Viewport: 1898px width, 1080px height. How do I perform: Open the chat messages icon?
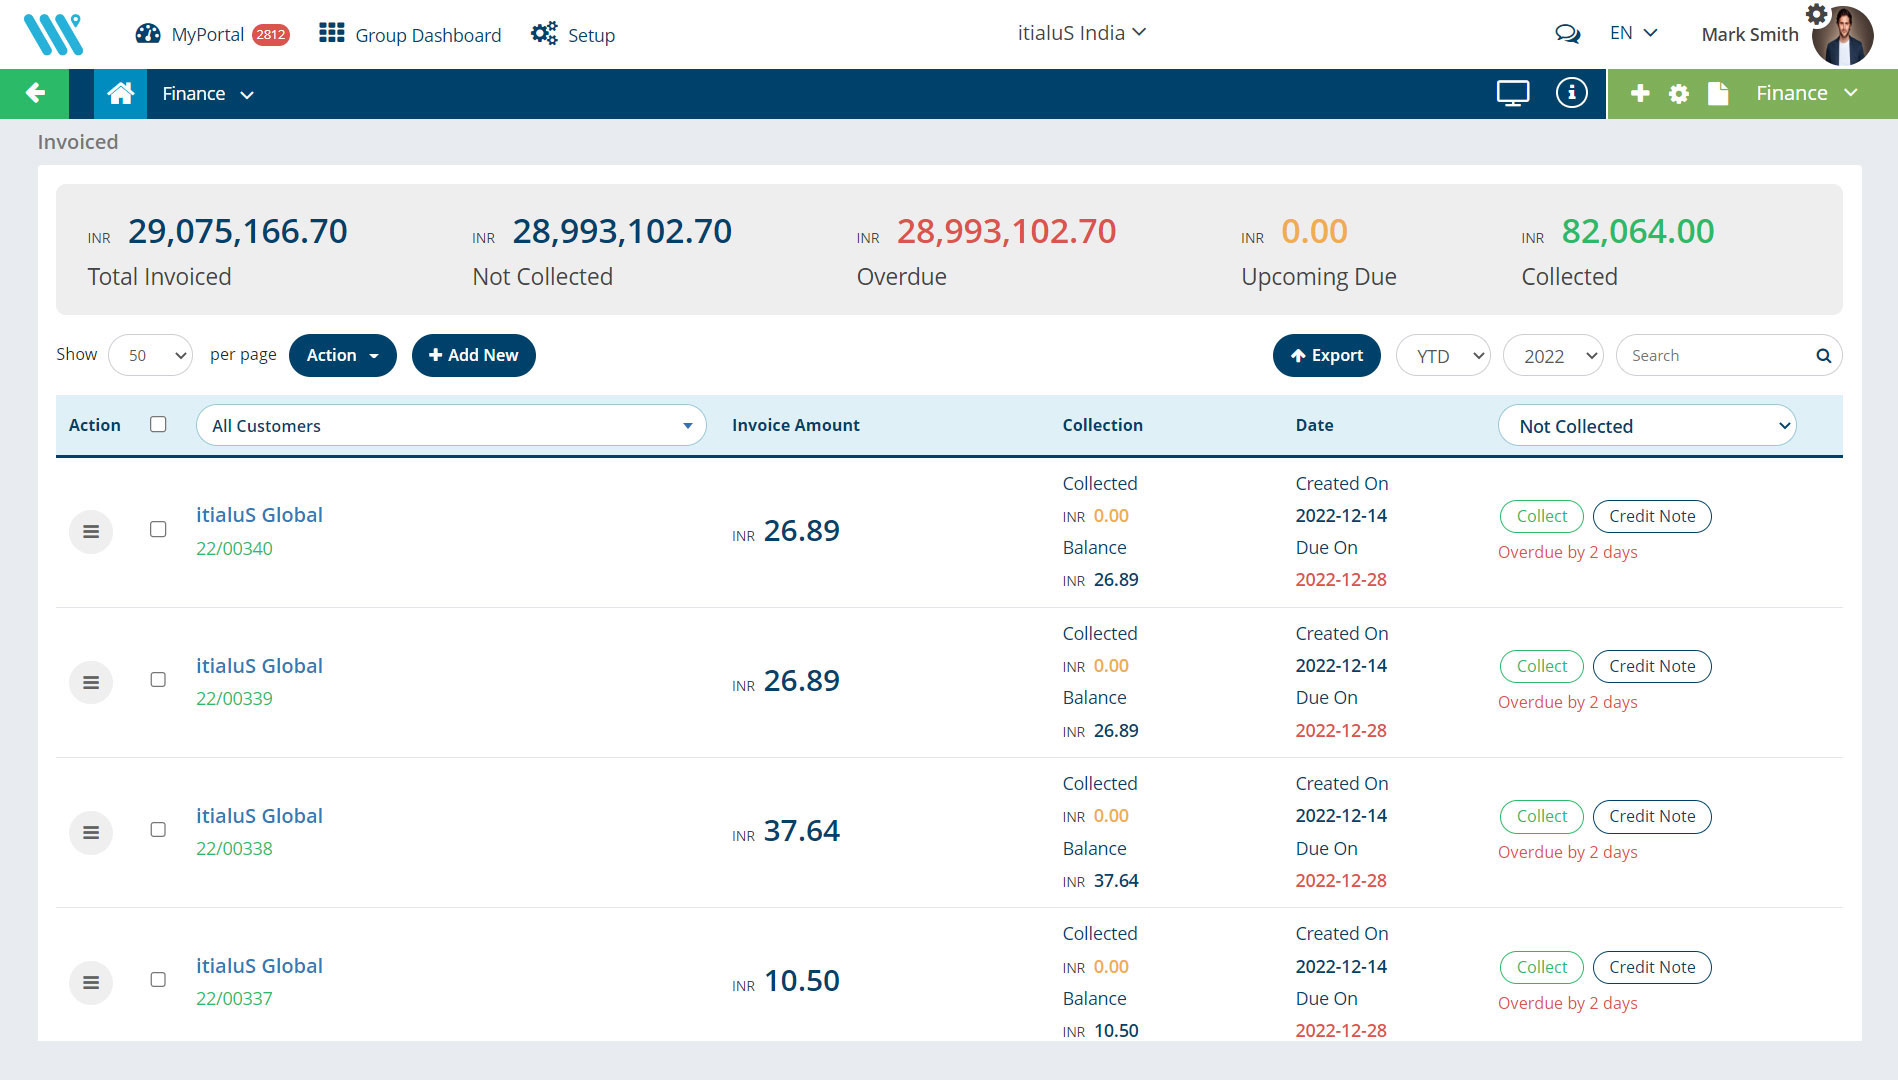coord(1567,34)
